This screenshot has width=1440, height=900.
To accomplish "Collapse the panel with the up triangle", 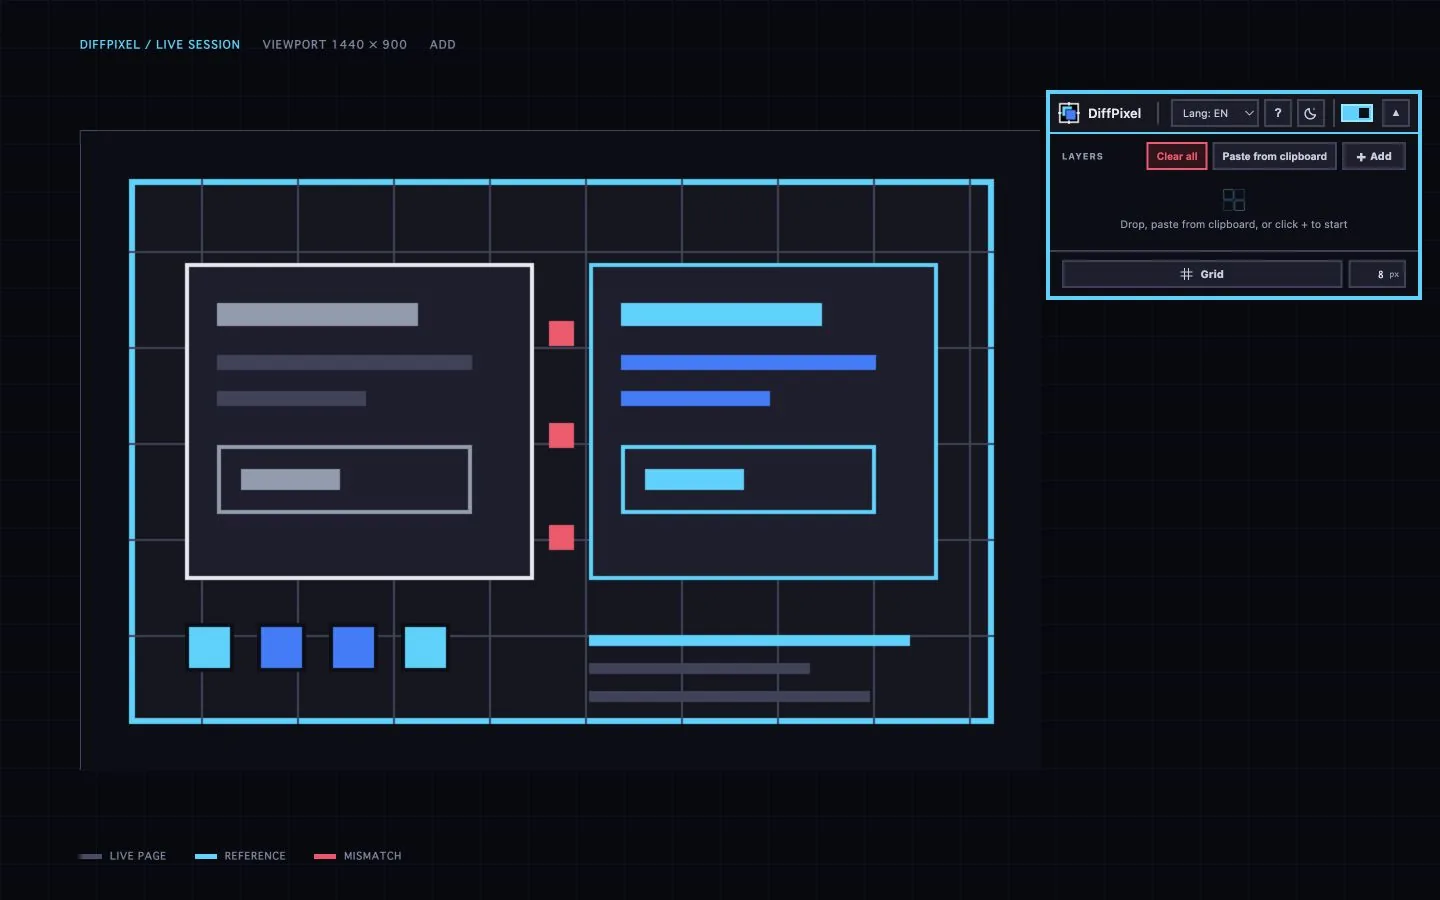I will pyautogui.click(x=1396, y=113).
